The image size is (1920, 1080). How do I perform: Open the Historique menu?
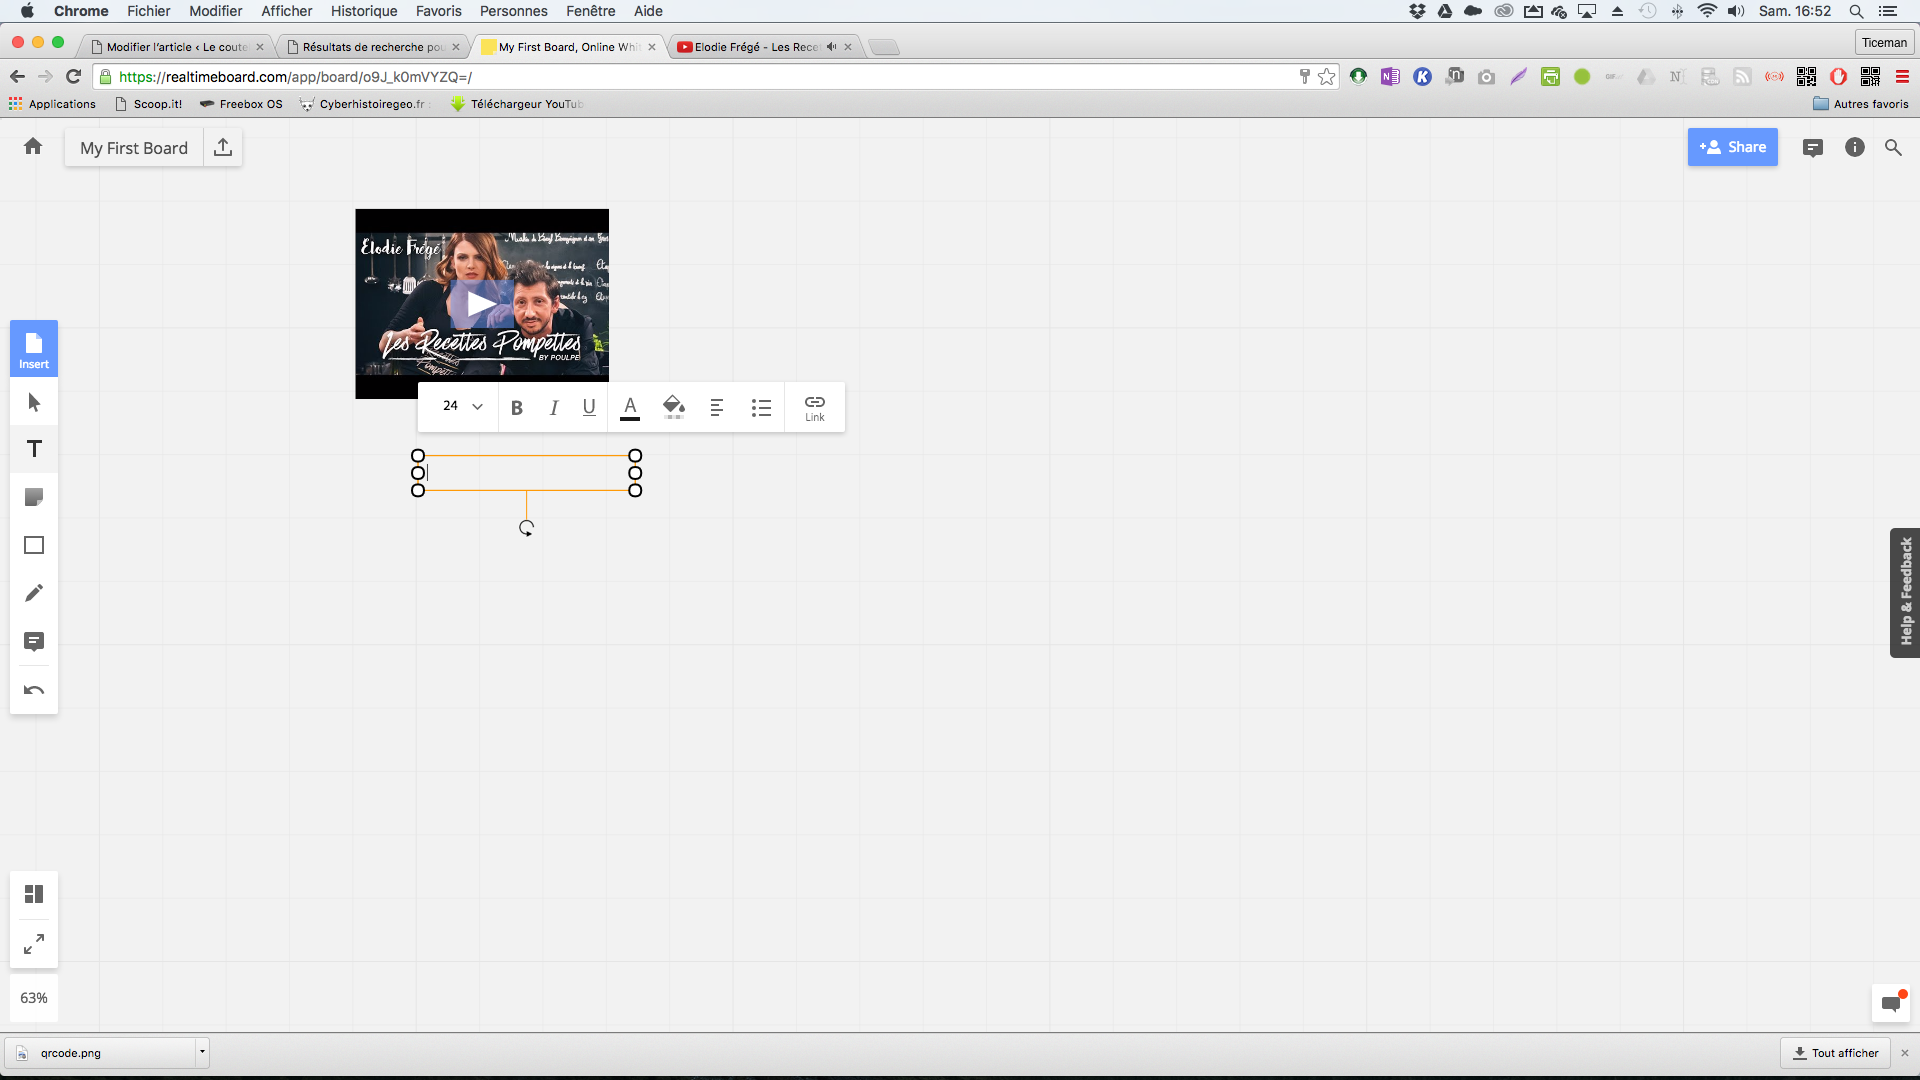click(x=364, y=11)
